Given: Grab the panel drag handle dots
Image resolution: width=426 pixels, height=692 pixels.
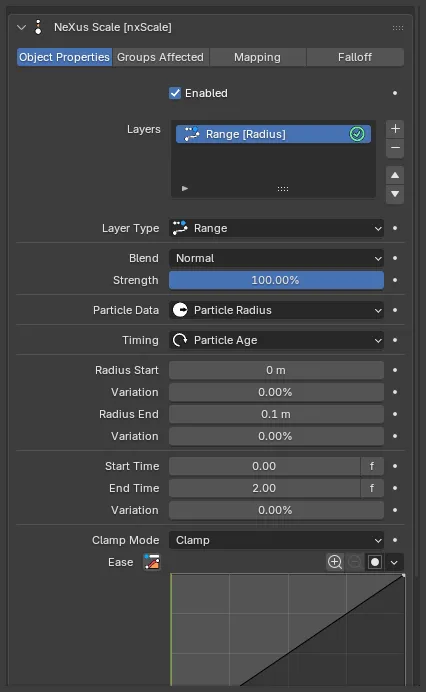Looking at the screenshot, I should 398,28.
